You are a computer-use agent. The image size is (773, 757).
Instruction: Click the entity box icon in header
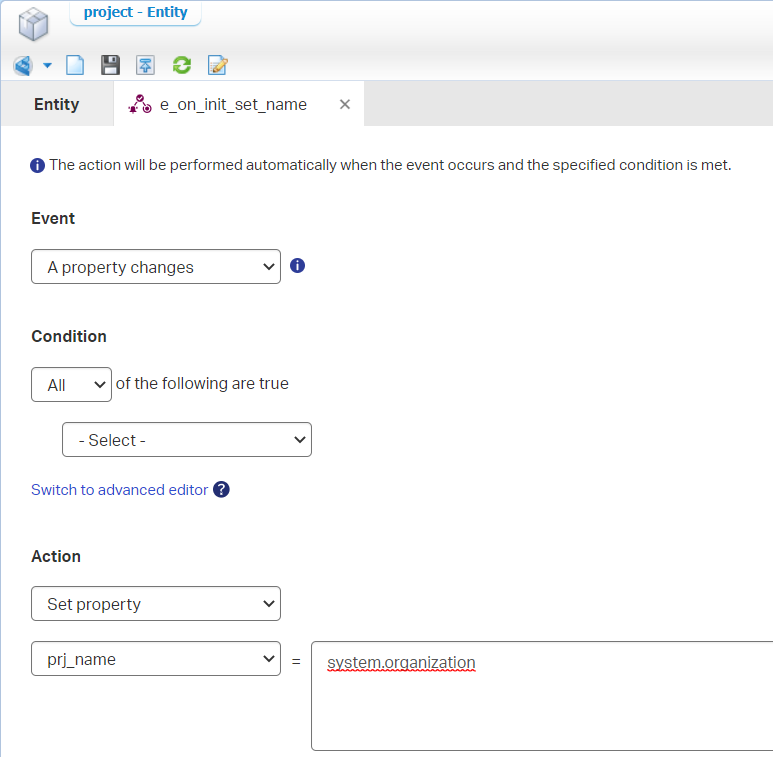33,24
